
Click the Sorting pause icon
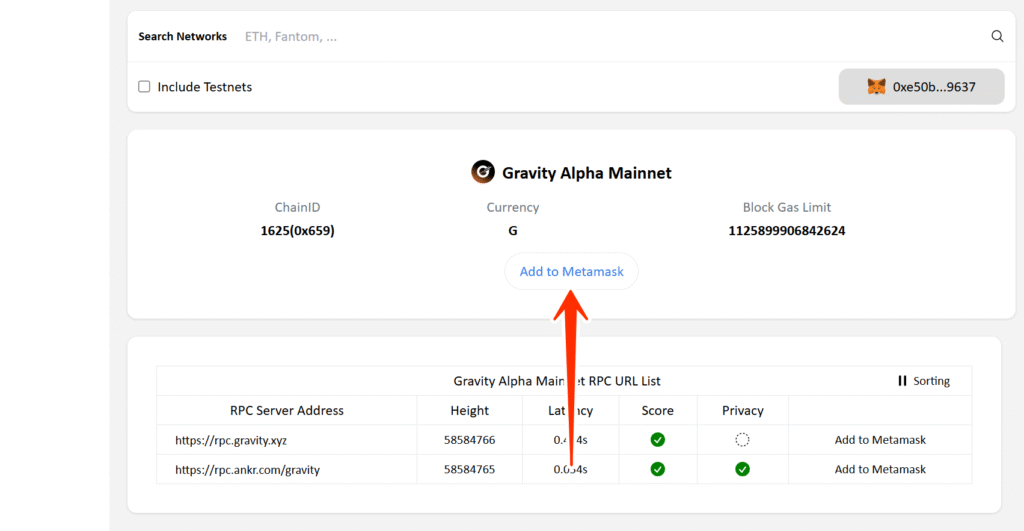(902, 381)
